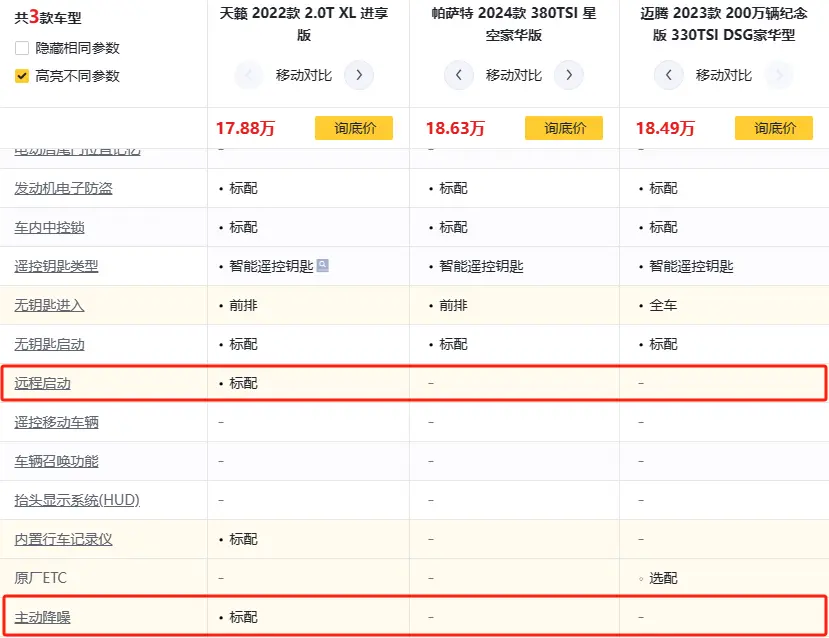Open the 内置行车记录仪 parameter link
Viewport: 829px width, 638px height.
pos(63,539)
